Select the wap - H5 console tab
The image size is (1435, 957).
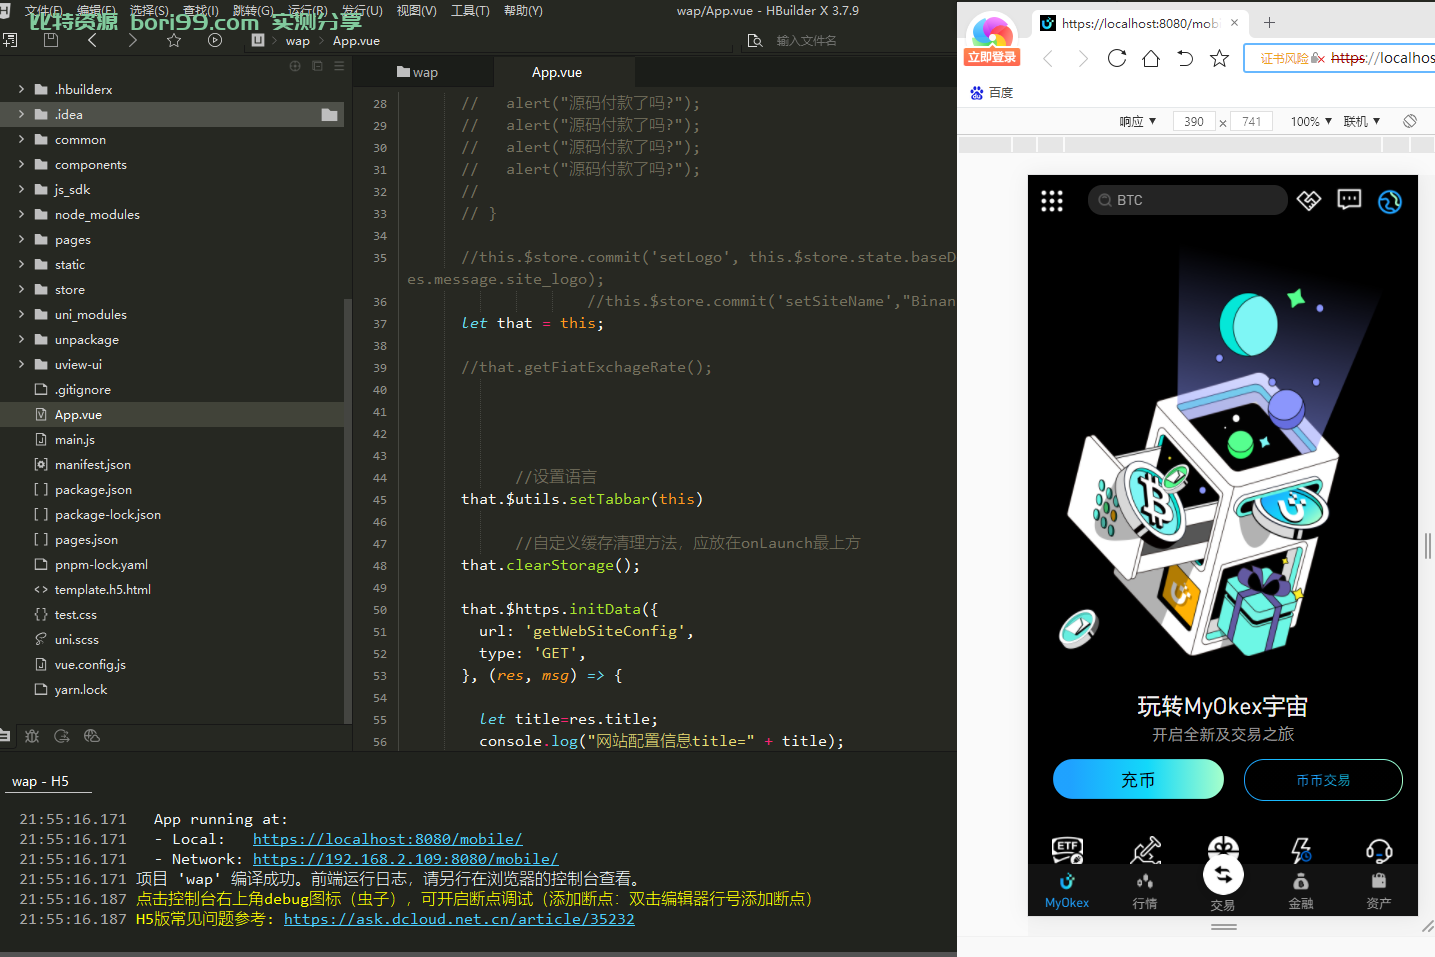pos(40,781)
